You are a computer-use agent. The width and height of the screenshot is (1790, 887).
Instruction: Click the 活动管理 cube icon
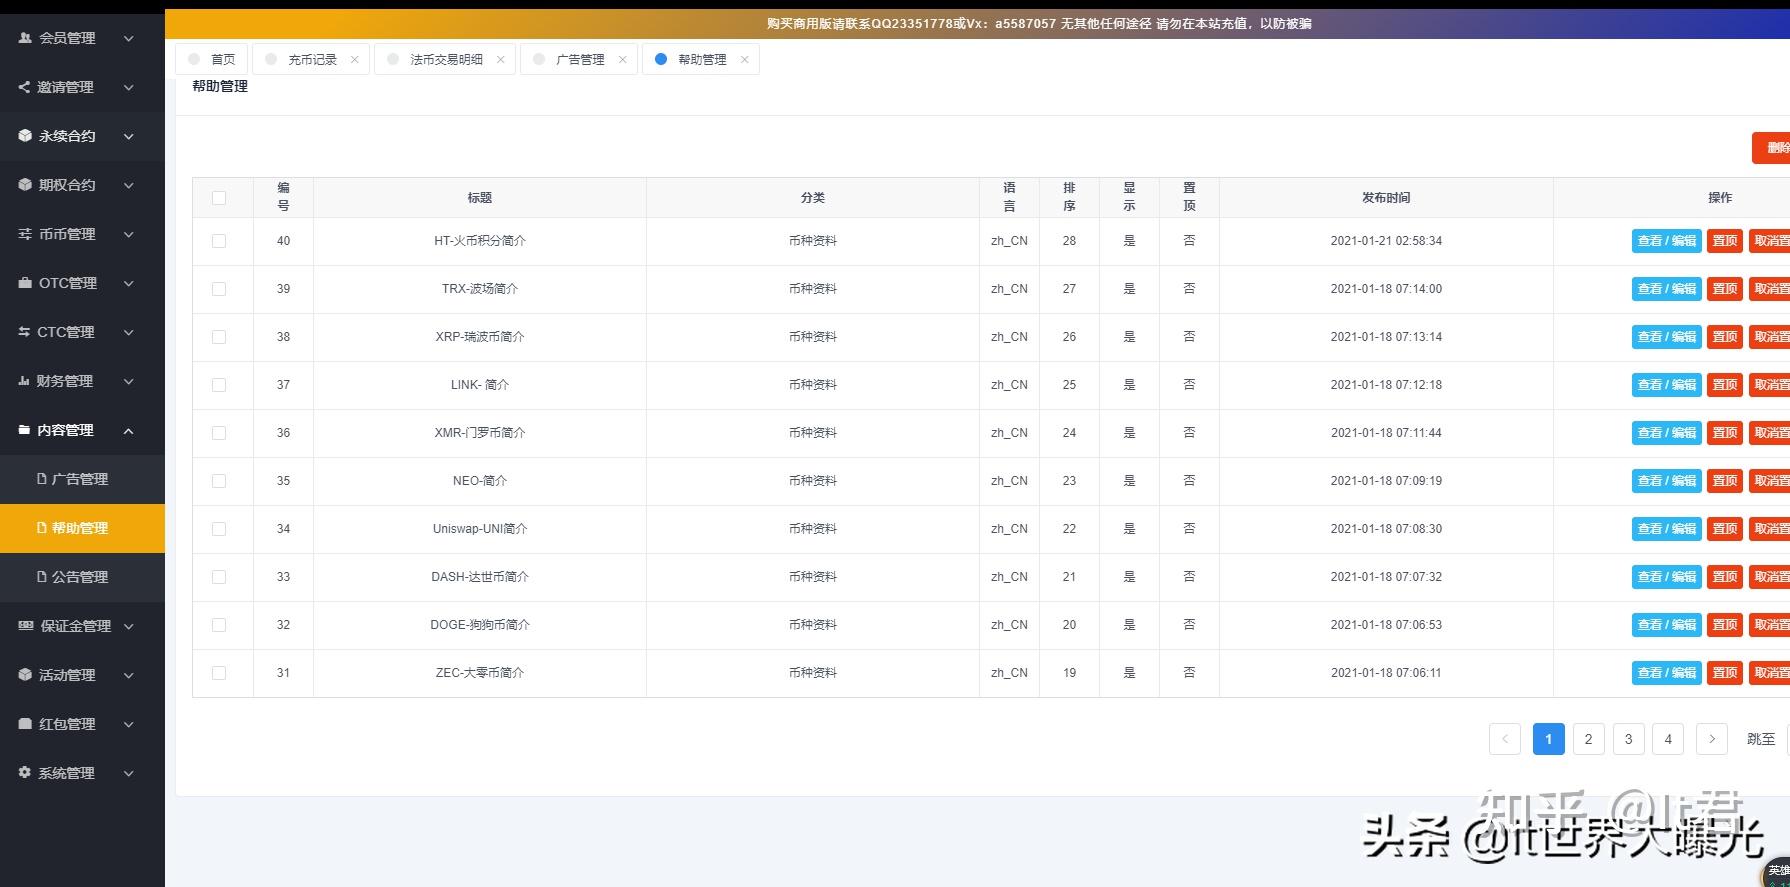25,675
